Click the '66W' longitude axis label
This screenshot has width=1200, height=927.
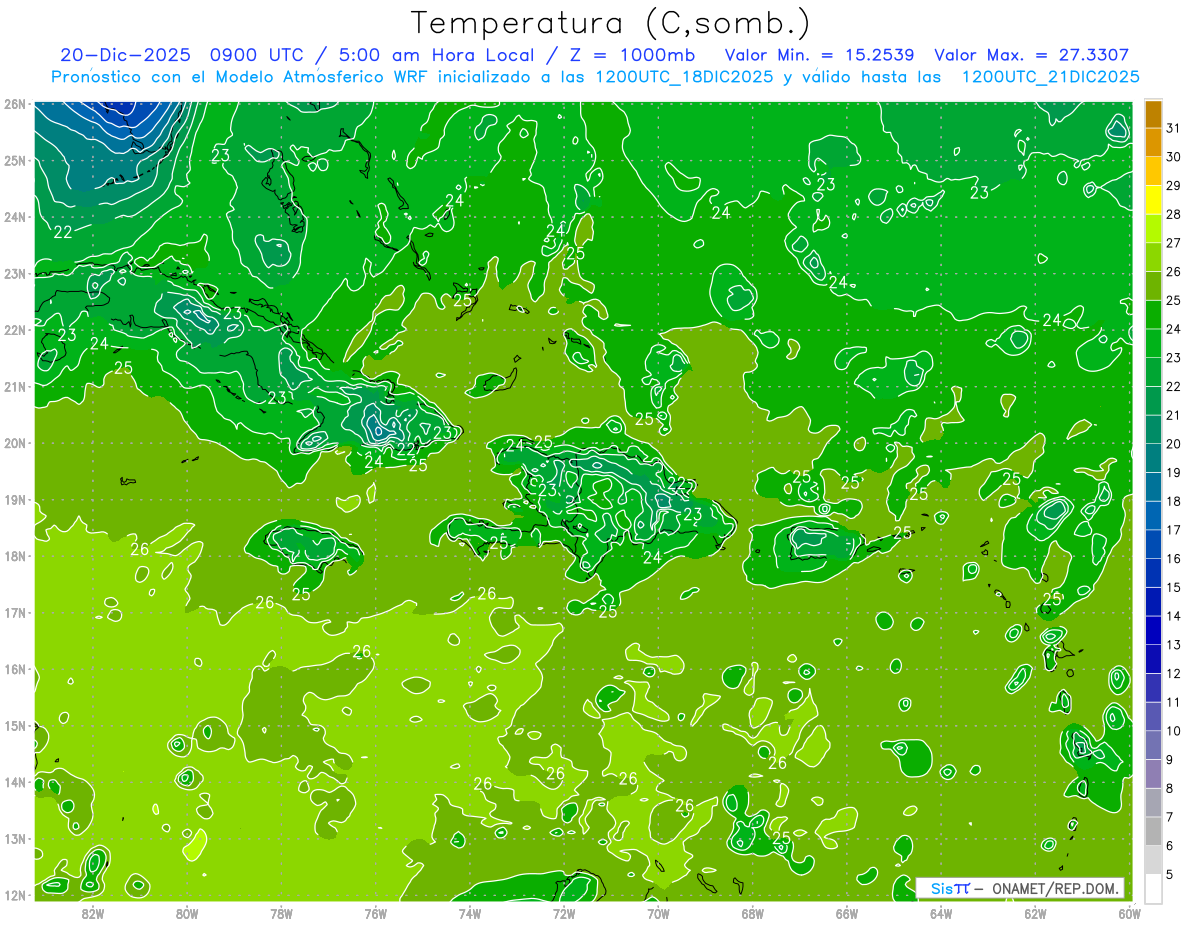tap(846, 912)
